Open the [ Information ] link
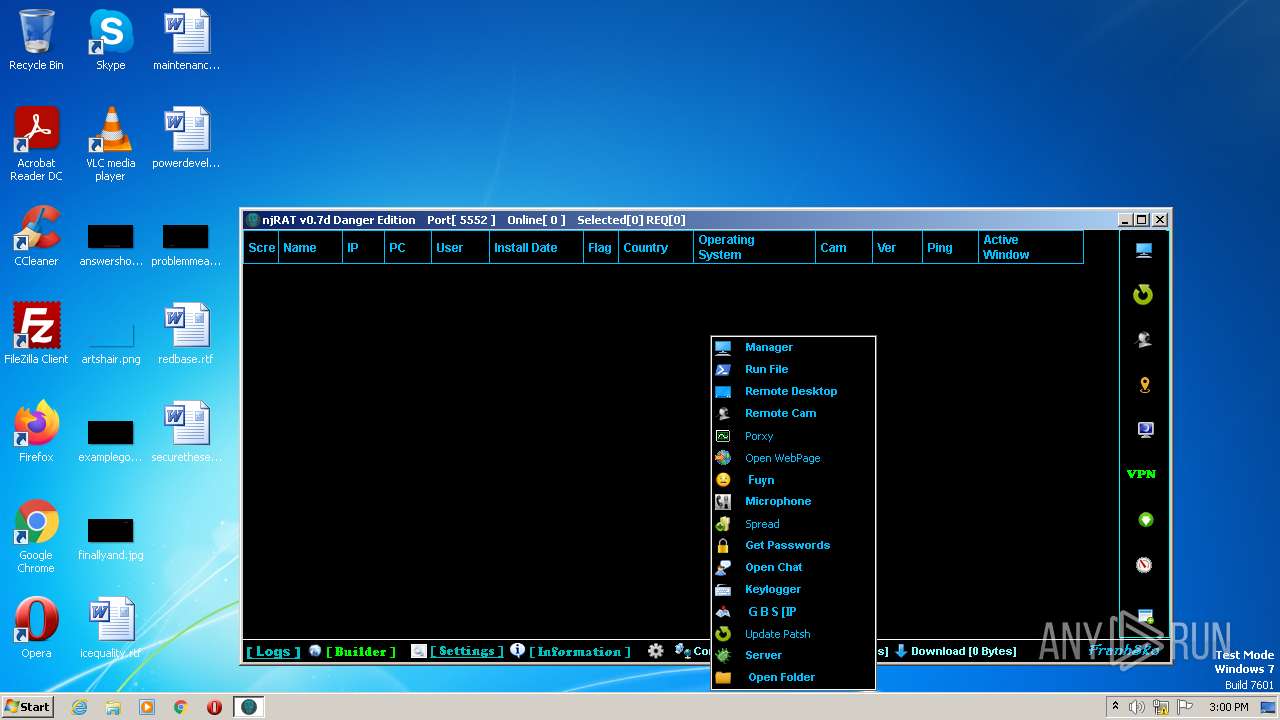The width and height of the screenshot is (1280, 720). (580, 651)
